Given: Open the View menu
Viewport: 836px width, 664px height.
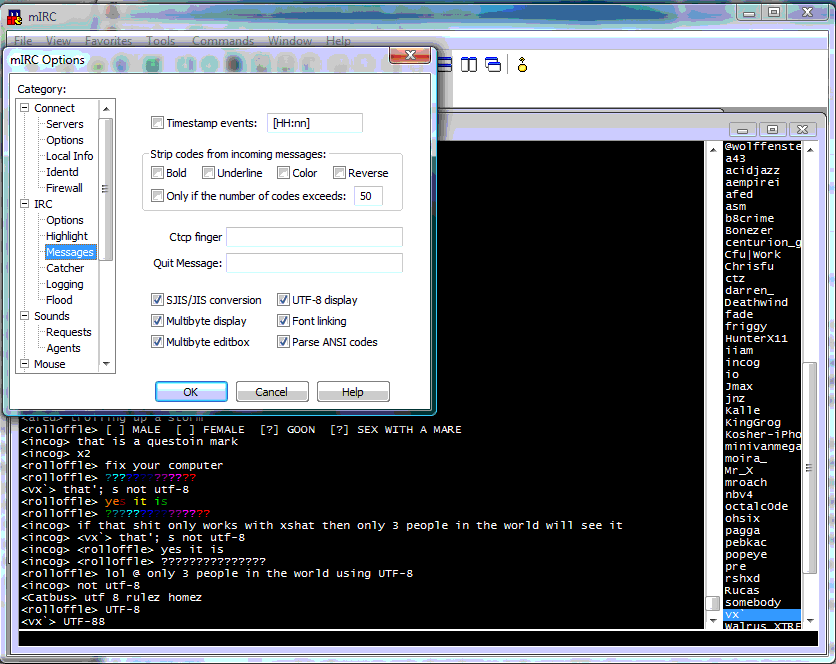Looking at the screenshot, I should pyautogui.click(x=58, y=41).
